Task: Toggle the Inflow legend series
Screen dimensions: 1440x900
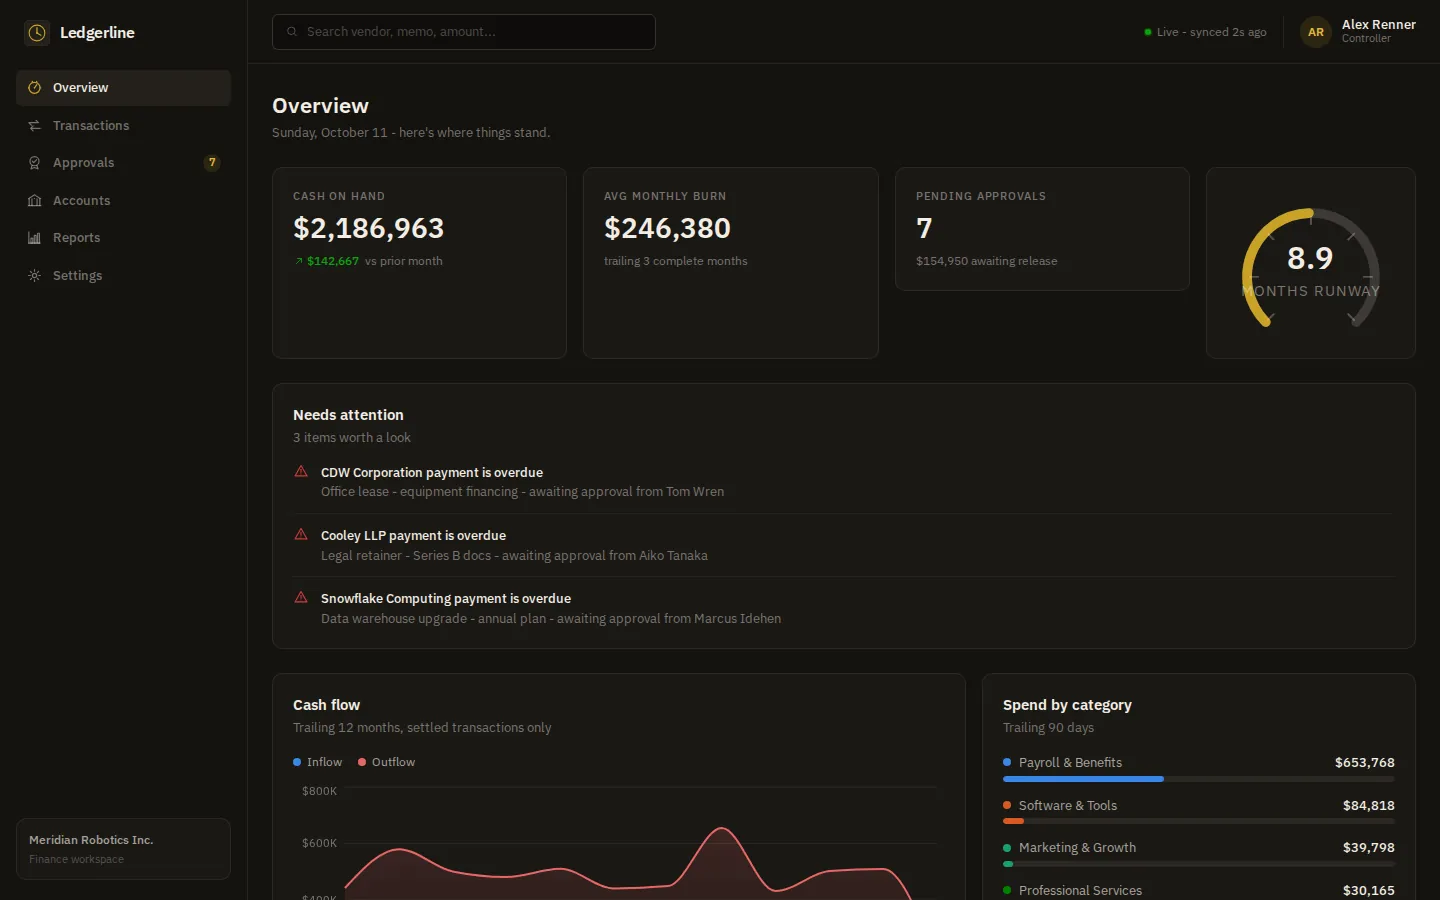Action: click(317, 762)
